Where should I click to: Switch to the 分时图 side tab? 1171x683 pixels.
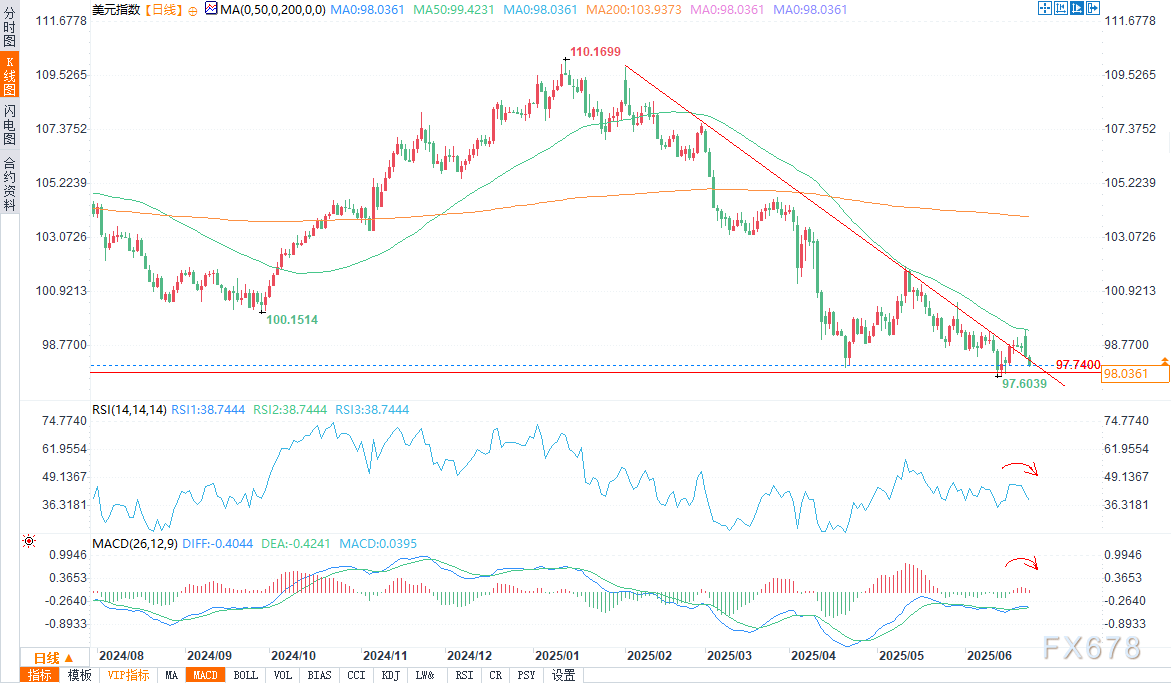point(10,25)
